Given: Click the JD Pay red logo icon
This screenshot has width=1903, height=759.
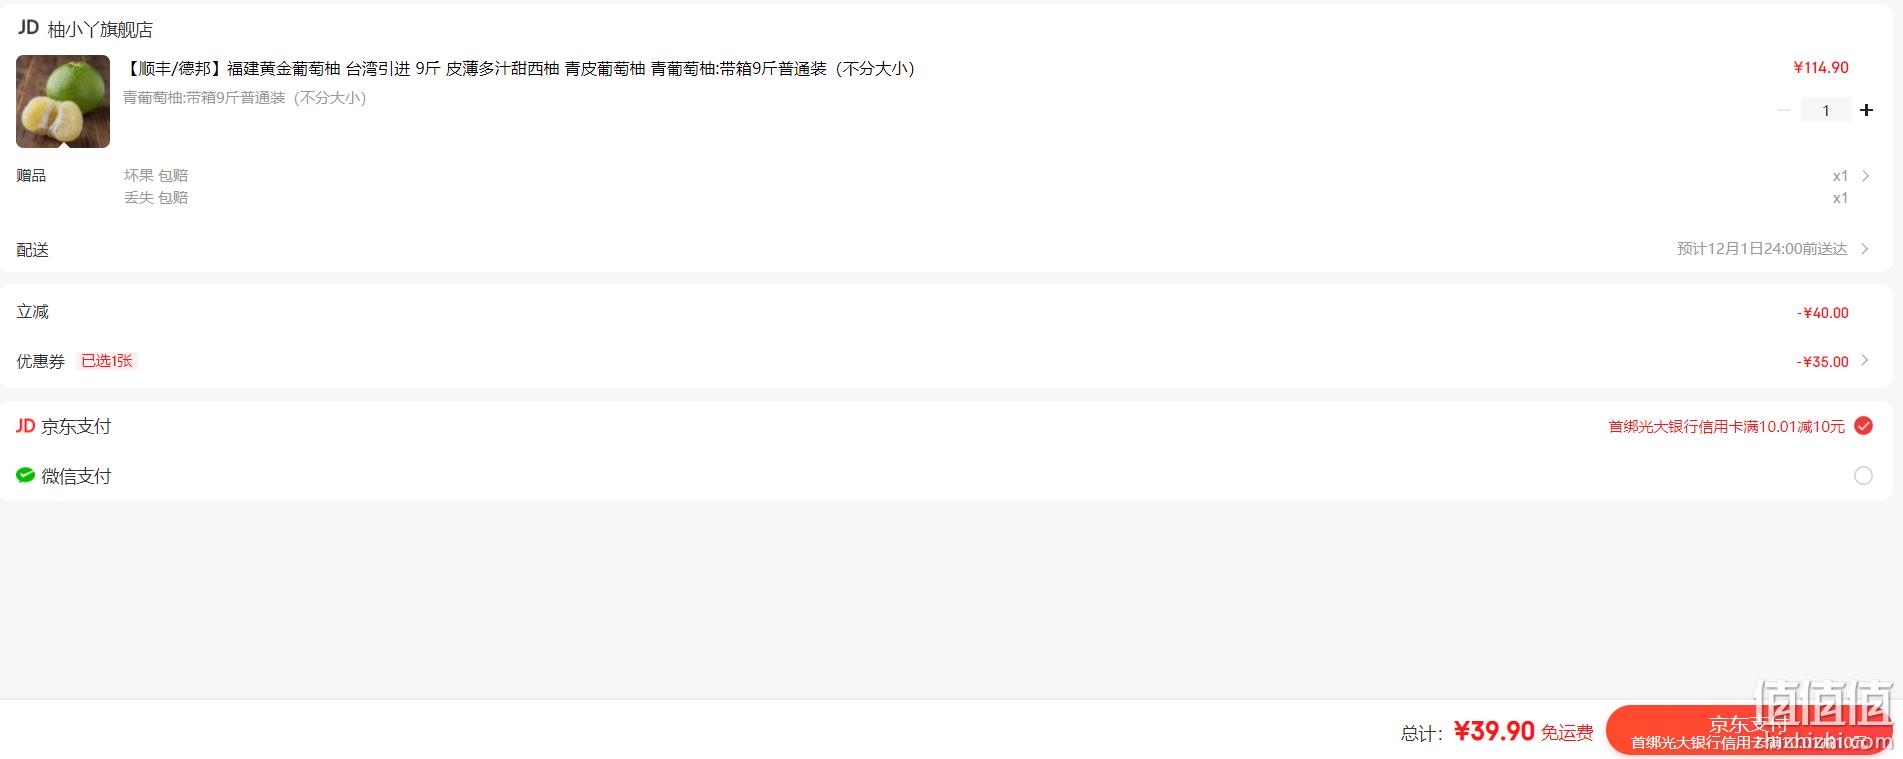Looking at the screenshot, I should (26, 426).
